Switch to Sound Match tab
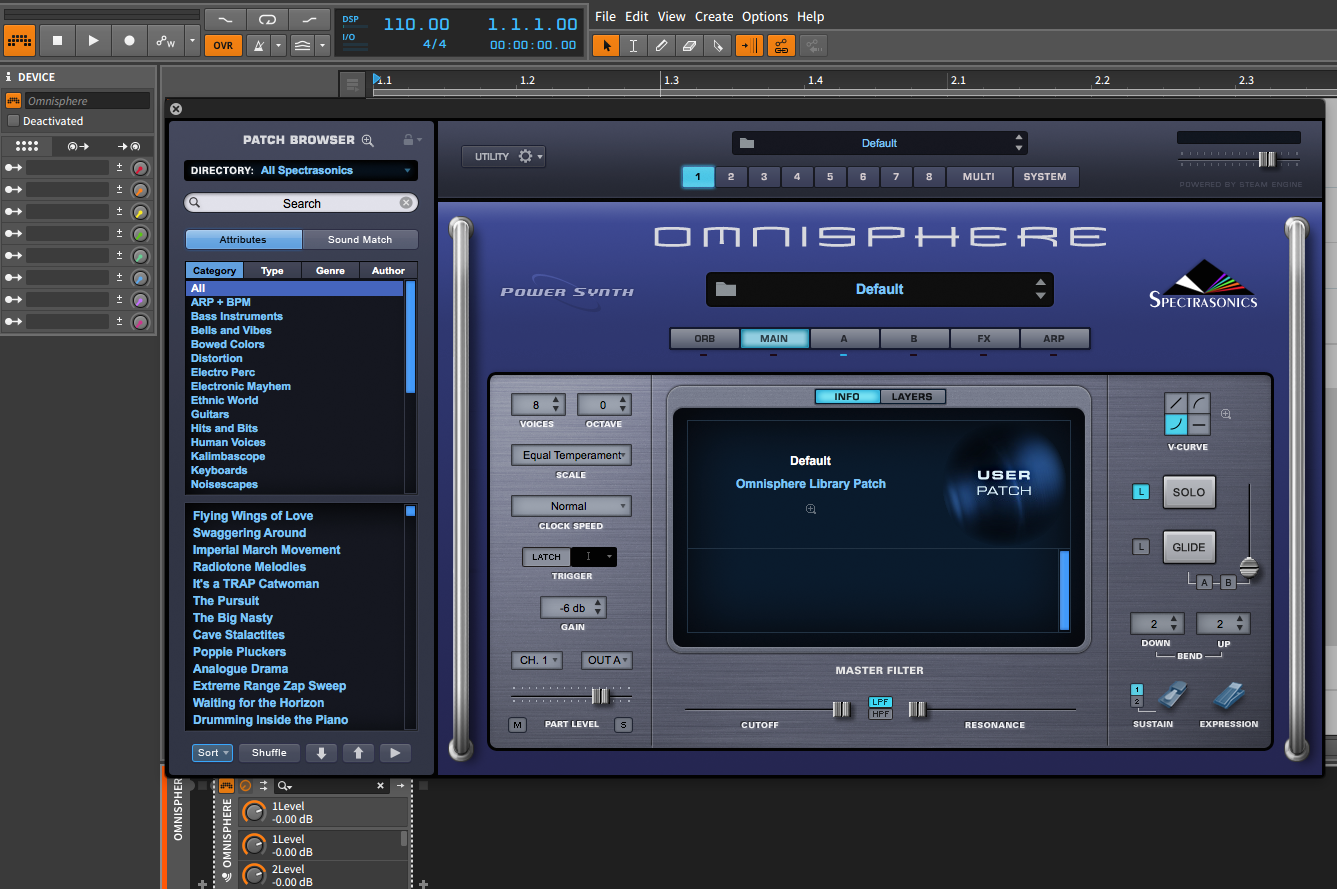1337x889 pixels. 360,240
